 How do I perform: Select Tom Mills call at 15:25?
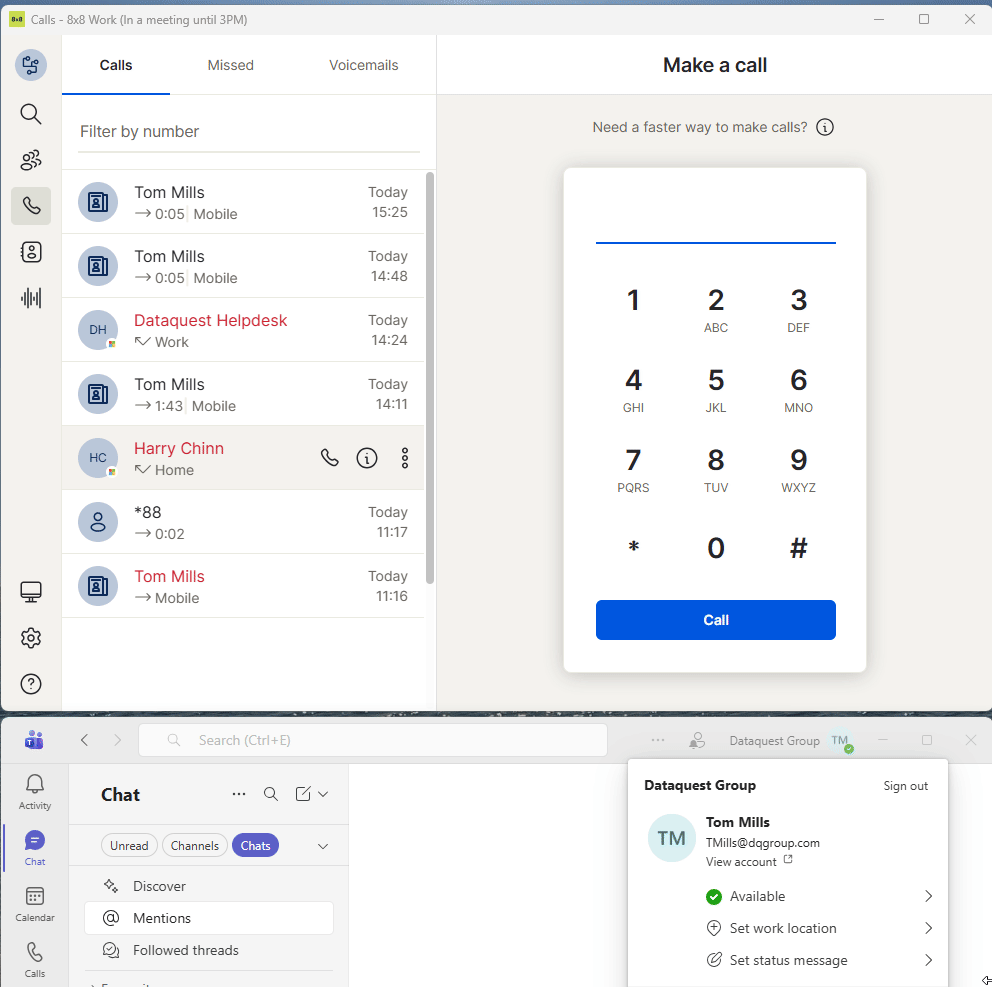point(243,202)
